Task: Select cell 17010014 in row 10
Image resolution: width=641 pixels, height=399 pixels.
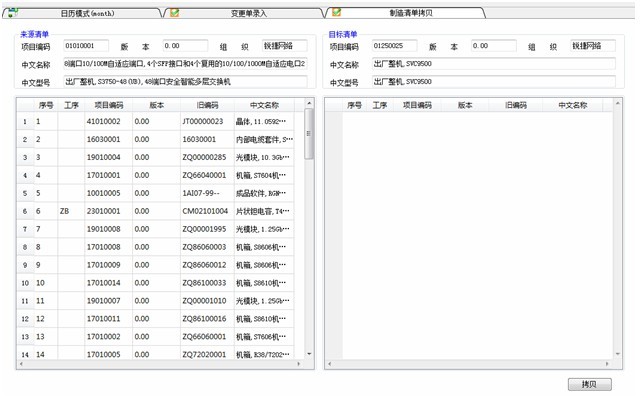Action: point(108,283)
